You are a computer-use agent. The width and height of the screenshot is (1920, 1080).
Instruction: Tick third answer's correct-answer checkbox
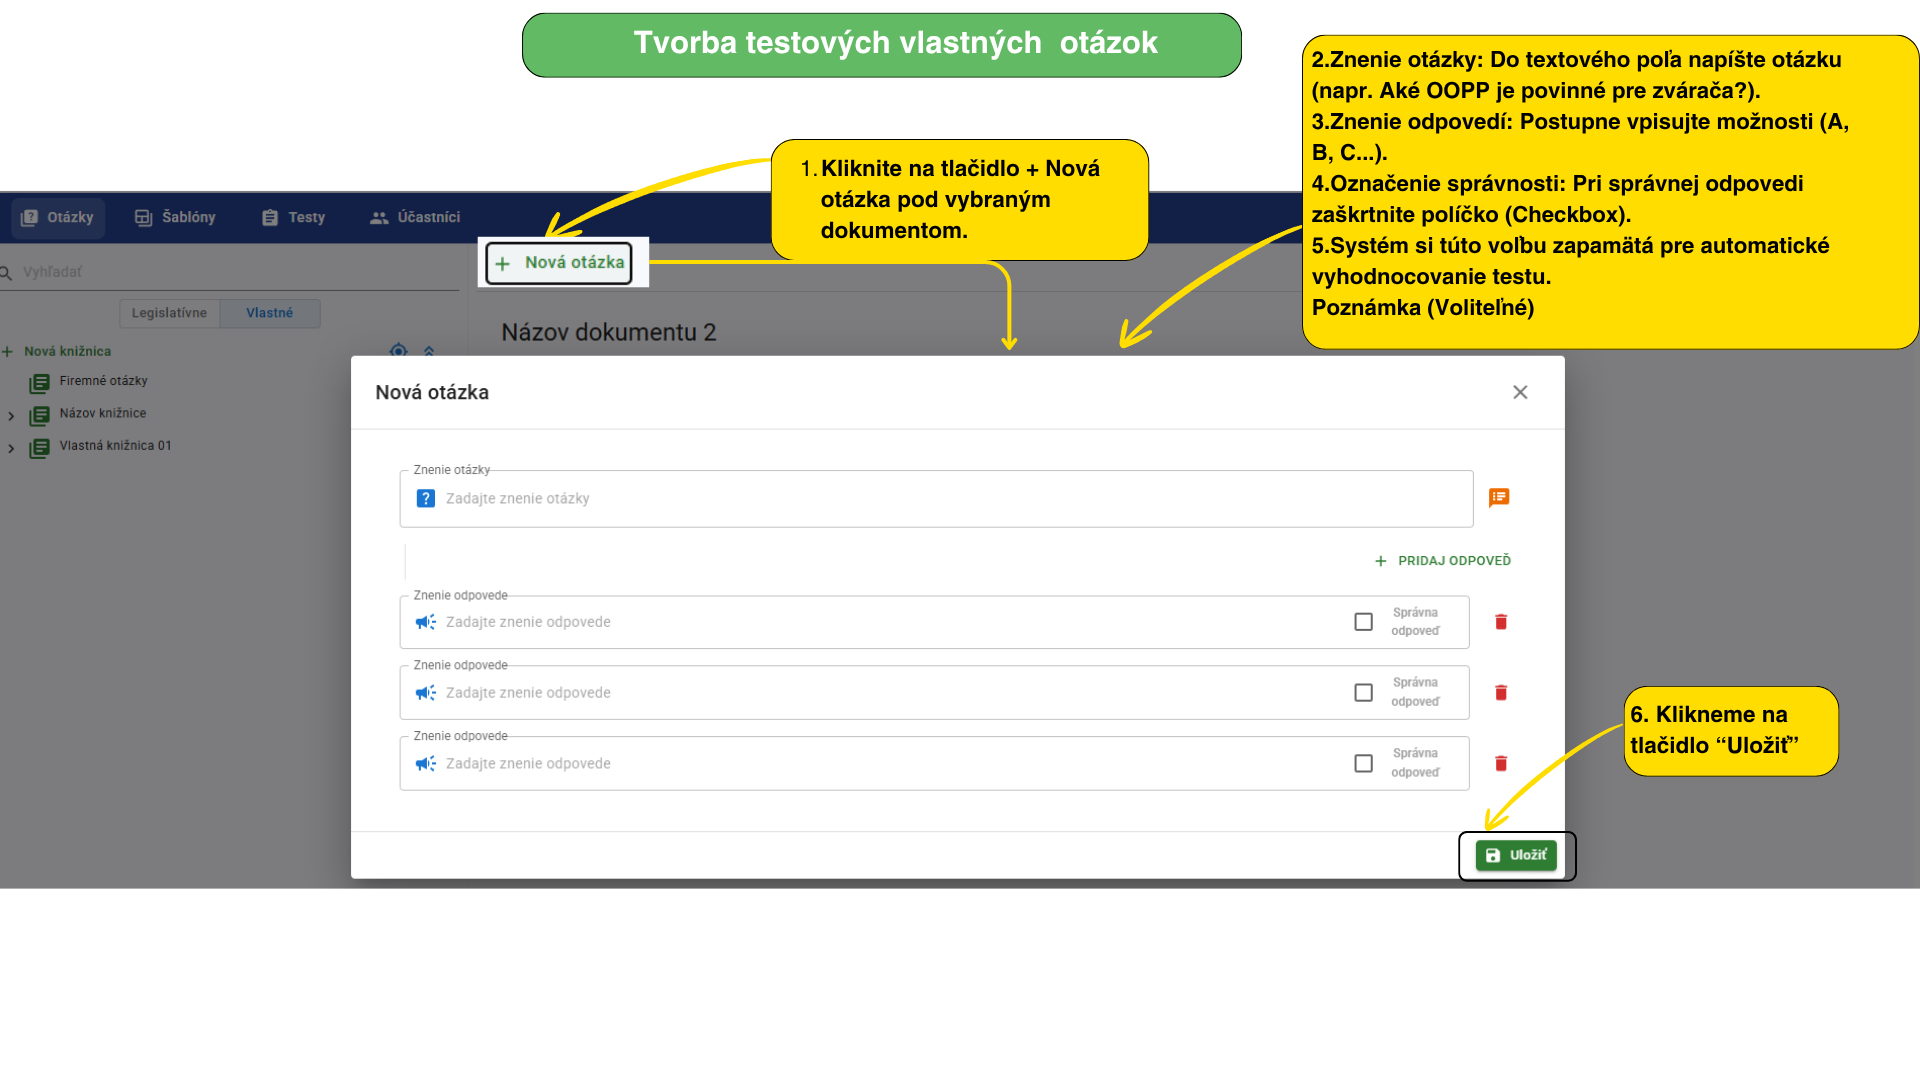pos(1363,764)
